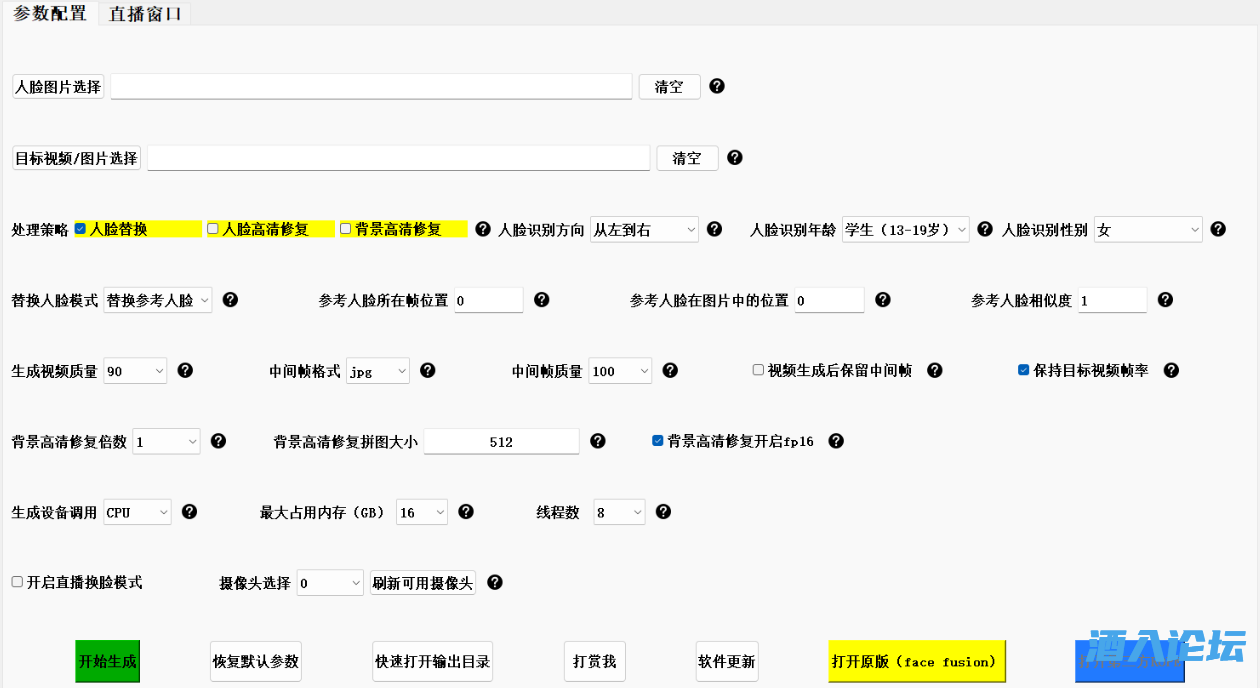
Task: Click help icon next to 参考人脸相似度 field
Action: (x=1164, y=299)
